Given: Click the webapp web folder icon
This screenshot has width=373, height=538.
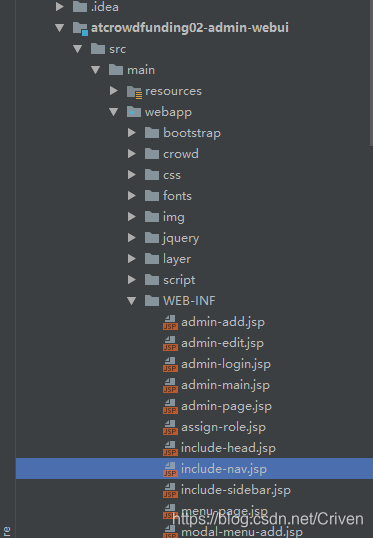Looking at the screenshot, I should point(134,112).
